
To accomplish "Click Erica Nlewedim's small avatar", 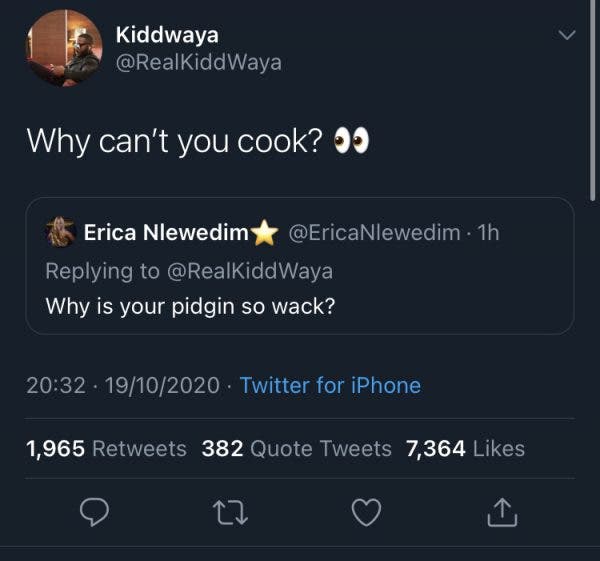I will (x=61, y=233).
